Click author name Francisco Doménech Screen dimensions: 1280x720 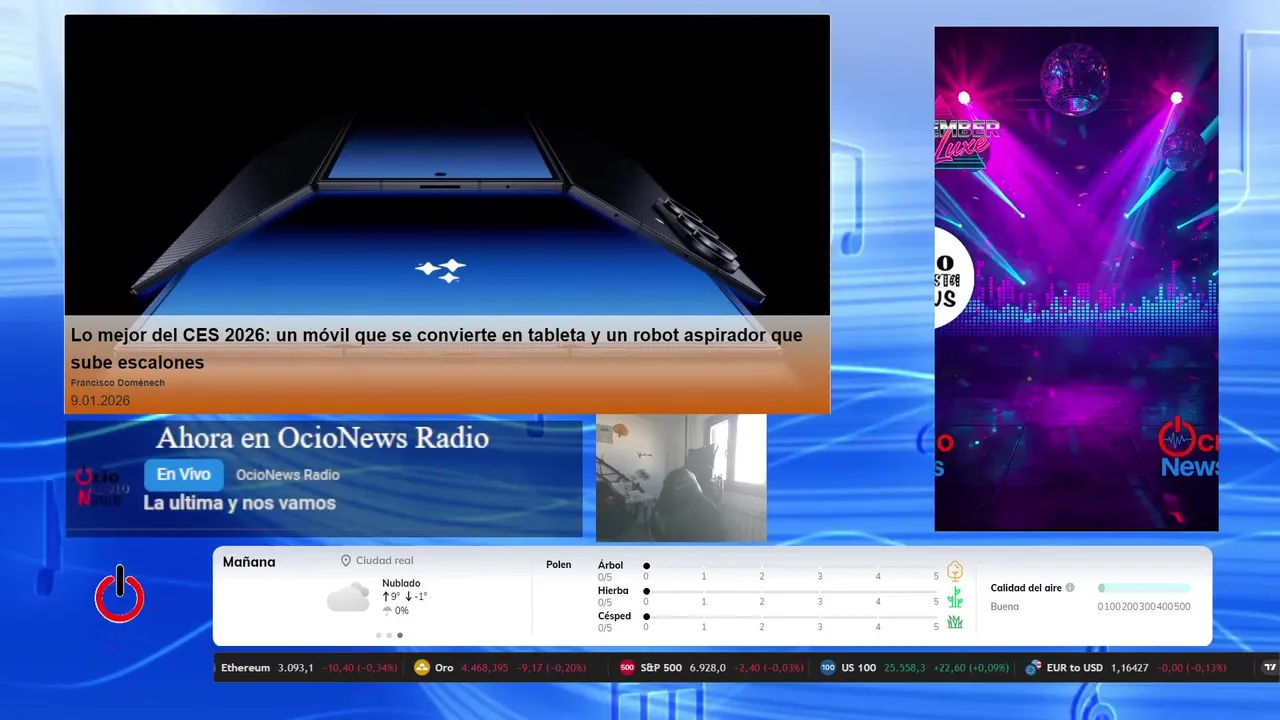[118, 383]
